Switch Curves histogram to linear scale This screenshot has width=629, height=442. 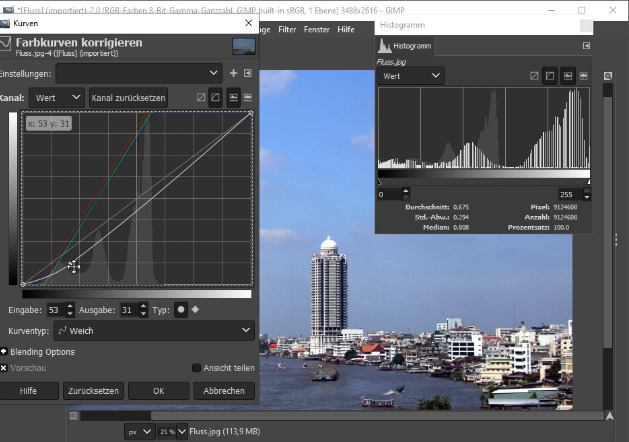[233, 97]
